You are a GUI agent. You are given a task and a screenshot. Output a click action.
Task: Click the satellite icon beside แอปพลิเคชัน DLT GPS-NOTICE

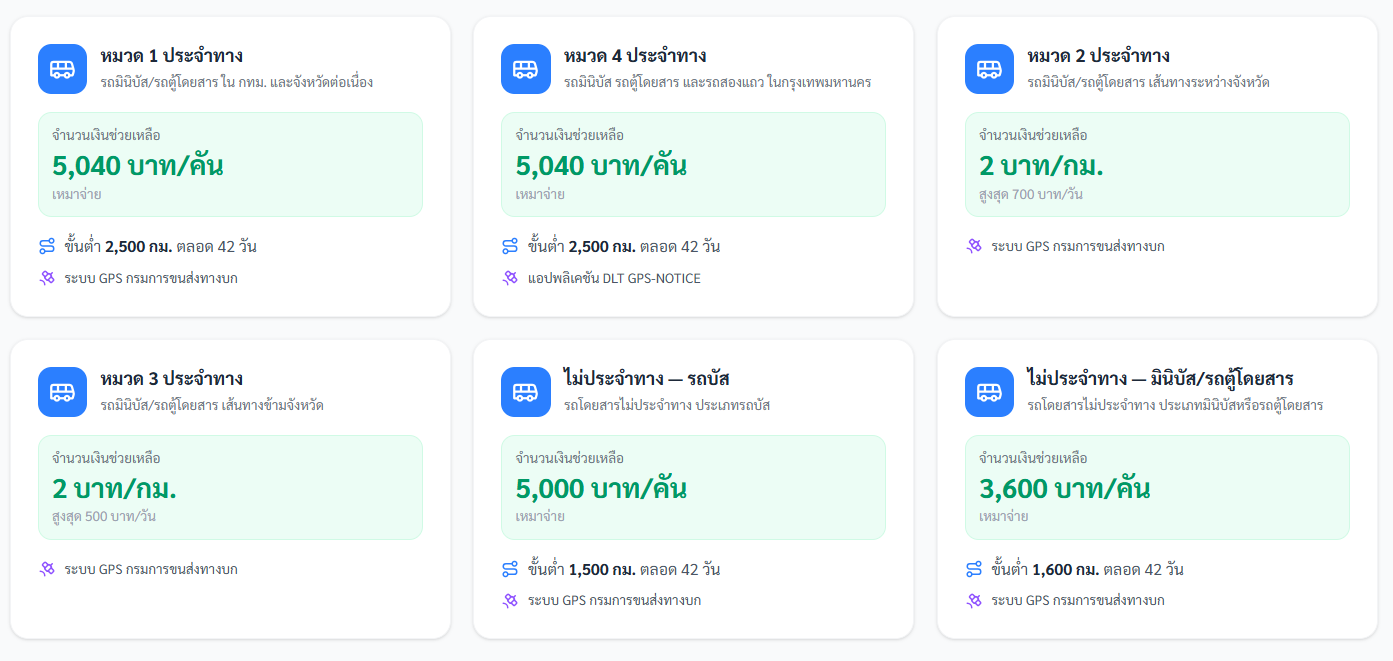[x=510, y=278]
